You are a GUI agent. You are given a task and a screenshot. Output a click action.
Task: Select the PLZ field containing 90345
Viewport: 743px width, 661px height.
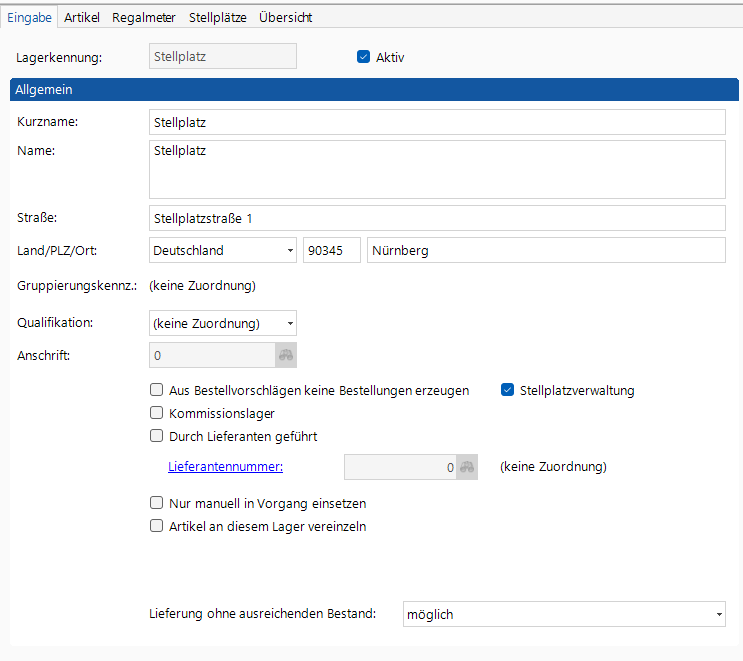point(332,250)
